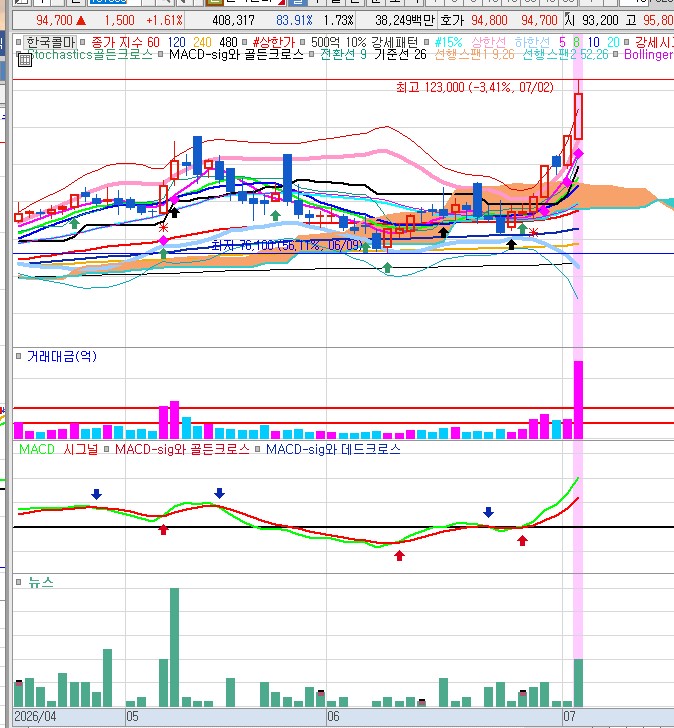Toggle the marker before MACD-sig와 골든크로스 in top legend
Image resolution: width=674 pixels, height=728 pixels.
click(x=160, y=54)
